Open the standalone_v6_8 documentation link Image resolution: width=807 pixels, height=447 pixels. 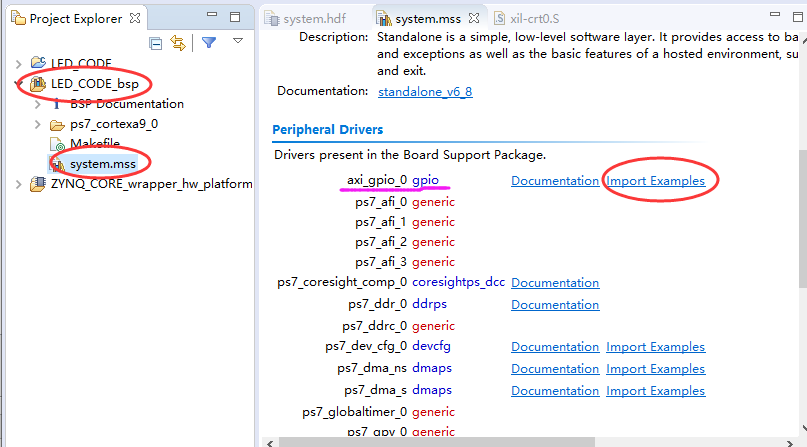tap(425, 92)
